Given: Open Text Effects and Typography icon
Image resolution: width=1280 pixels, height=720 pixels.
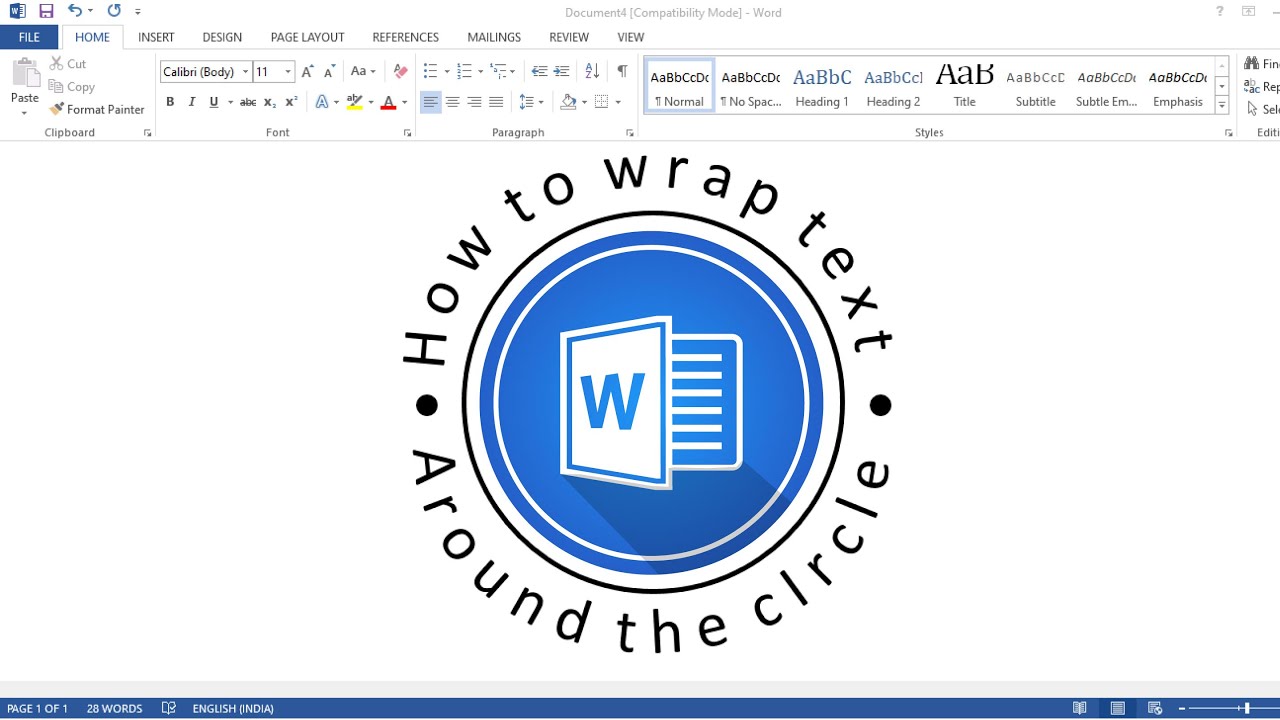Looking at the screenshot, I should [321, 102].
